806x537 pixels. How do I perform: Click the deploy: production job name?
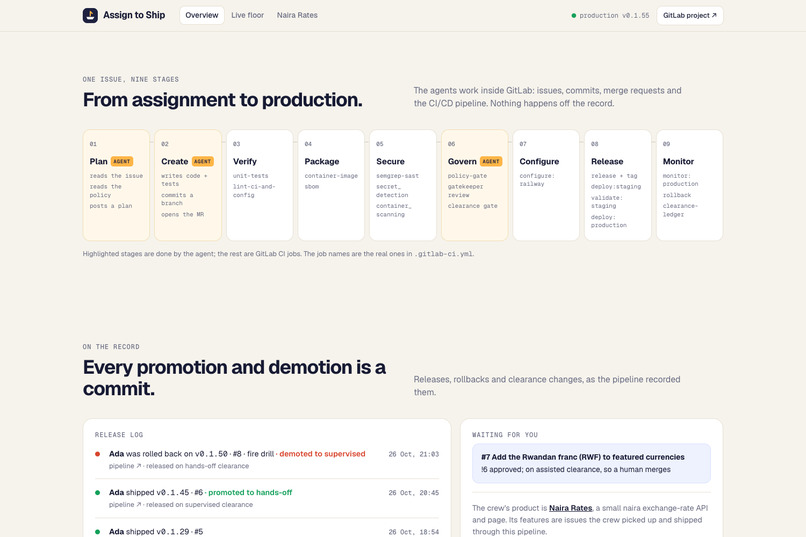coord(609,221)
